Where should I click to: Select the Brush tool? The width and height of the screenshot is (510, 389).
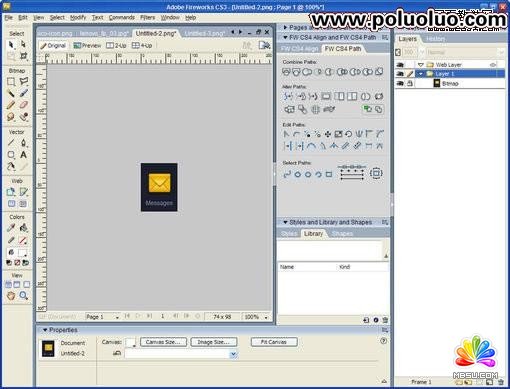(23, 93)
